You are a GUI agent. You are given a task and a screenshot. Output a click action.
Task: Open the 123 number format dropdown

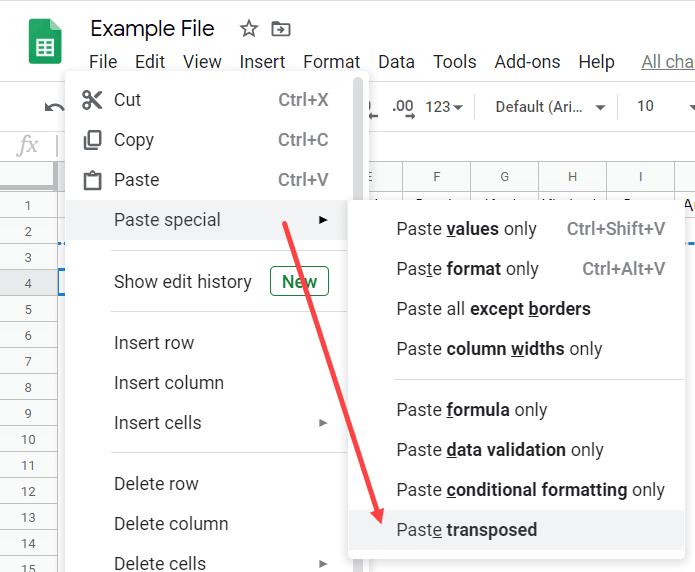(x=444, y=107)
